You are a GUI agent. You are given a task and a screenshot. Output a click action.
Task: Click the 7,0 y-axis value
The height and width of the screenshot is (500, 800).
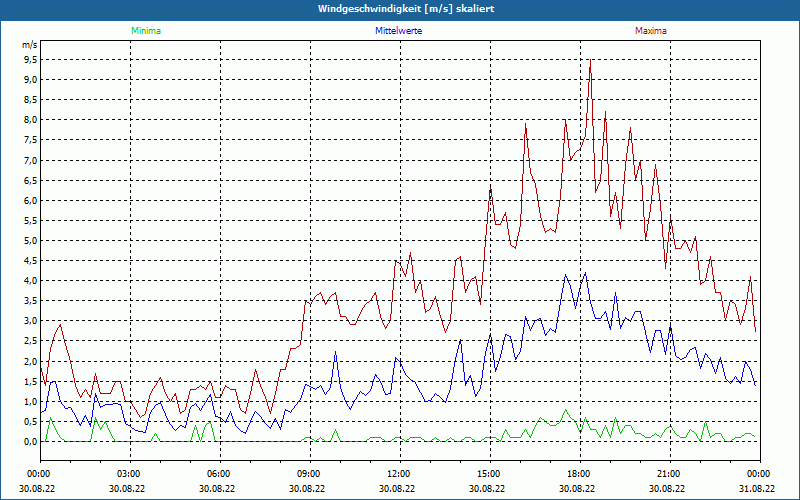click(30, 160)
